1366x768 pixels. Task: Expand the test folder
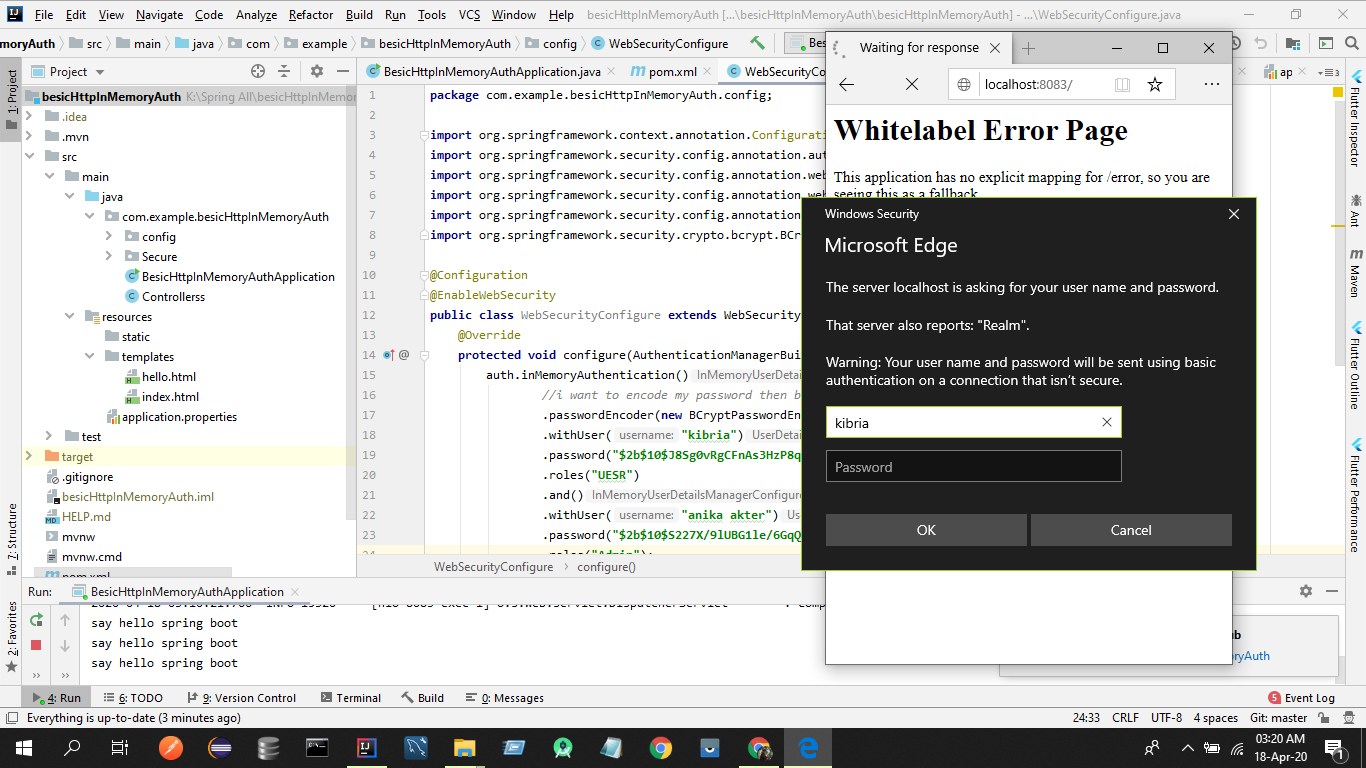pos(47,436)
